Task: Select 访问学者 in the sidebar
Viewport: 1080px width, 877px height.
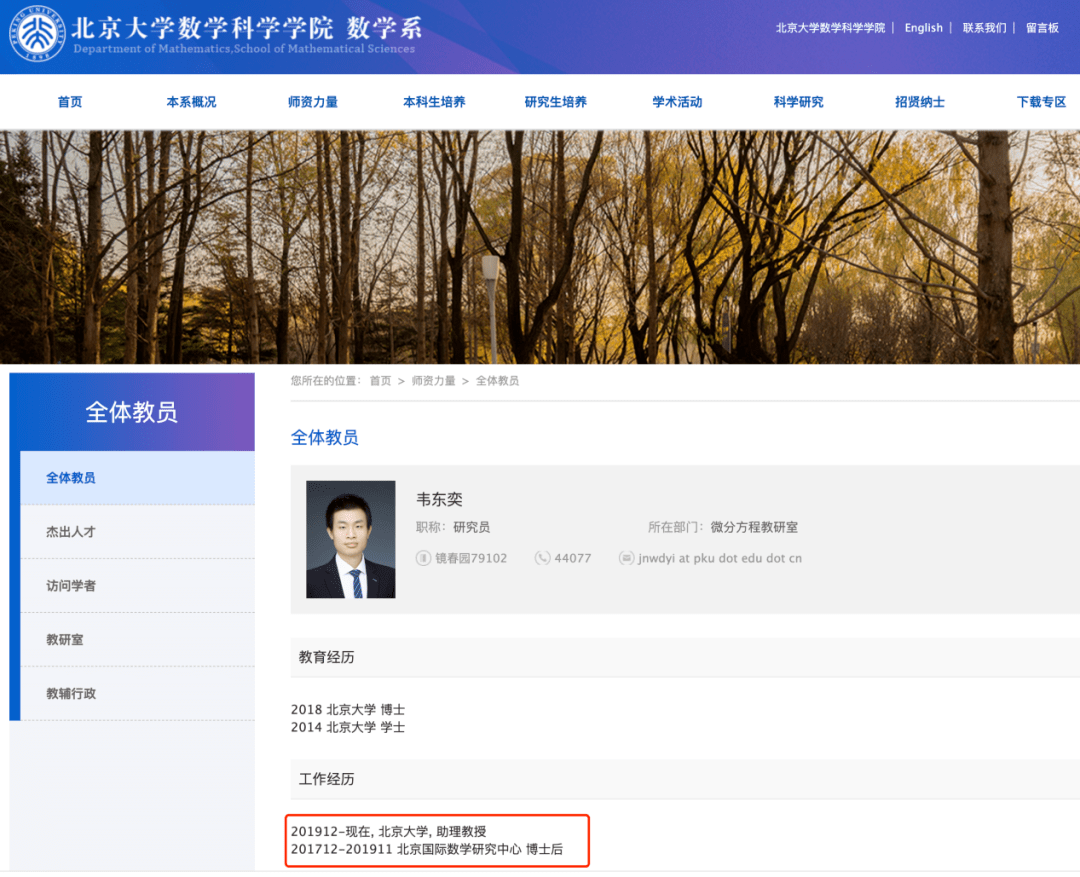Action: point(71,586)
